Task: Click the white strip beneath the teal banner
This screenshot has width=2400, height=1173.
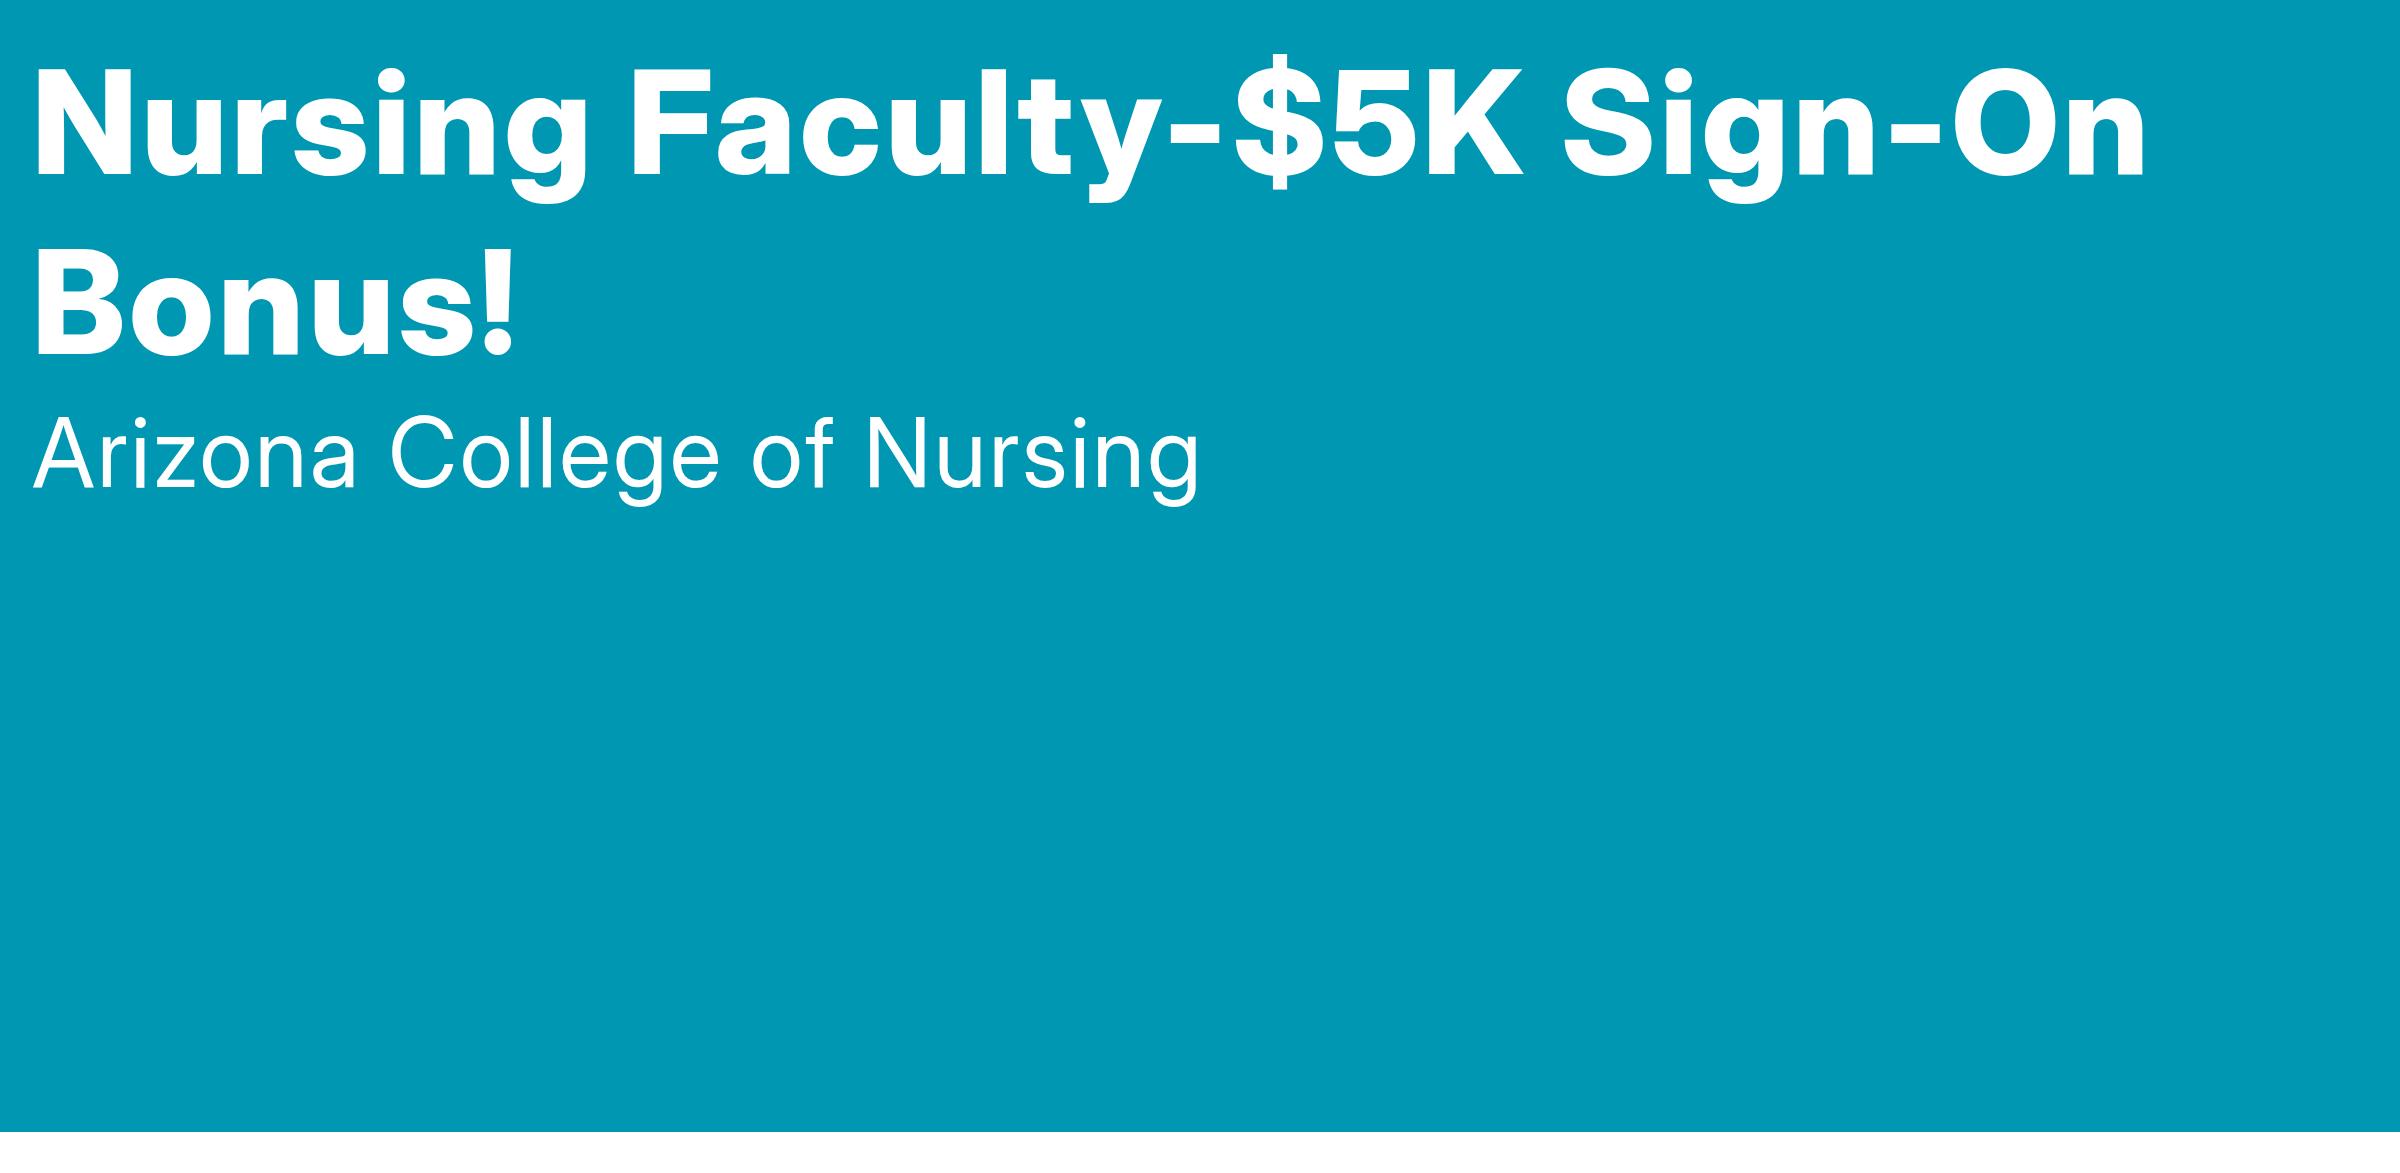Action: (x=1200, y=1153)
